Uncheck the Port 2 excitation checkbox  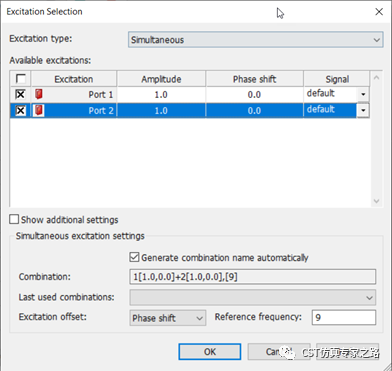click(20, 110)
